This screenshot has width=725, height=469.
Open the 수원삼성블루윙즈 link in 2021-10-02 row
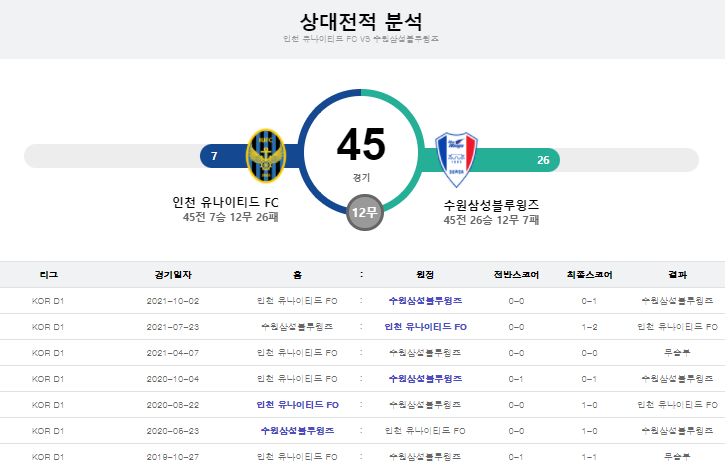(x=425, y=301)
